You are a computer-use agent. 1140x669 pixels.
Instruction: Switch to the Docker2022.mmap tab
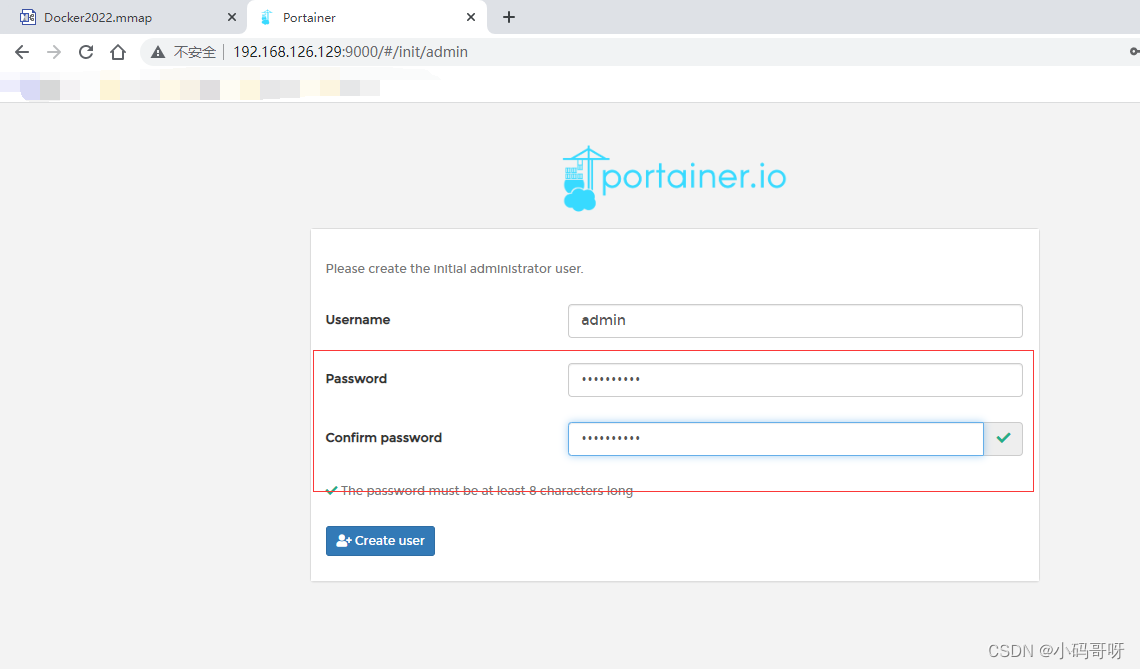point(124,17)
